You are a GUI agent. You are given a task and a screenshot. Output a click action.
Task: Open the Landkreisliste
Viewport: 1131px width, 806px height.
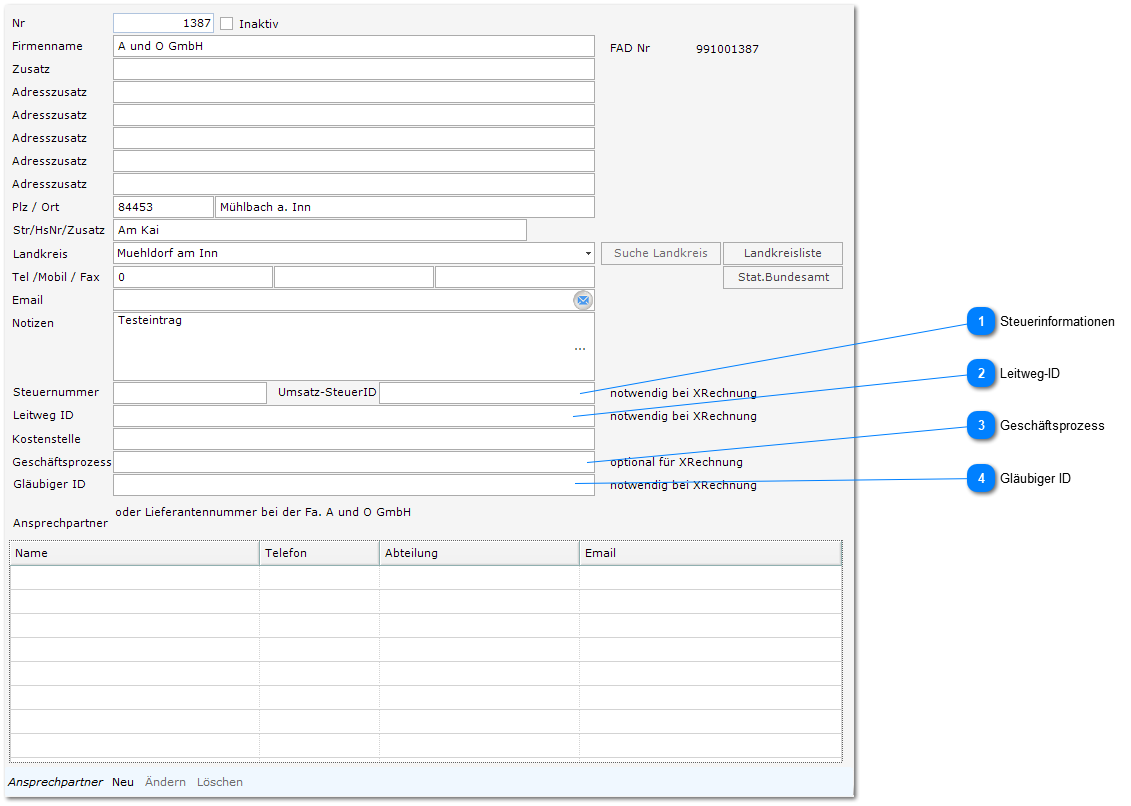[782, 253]
